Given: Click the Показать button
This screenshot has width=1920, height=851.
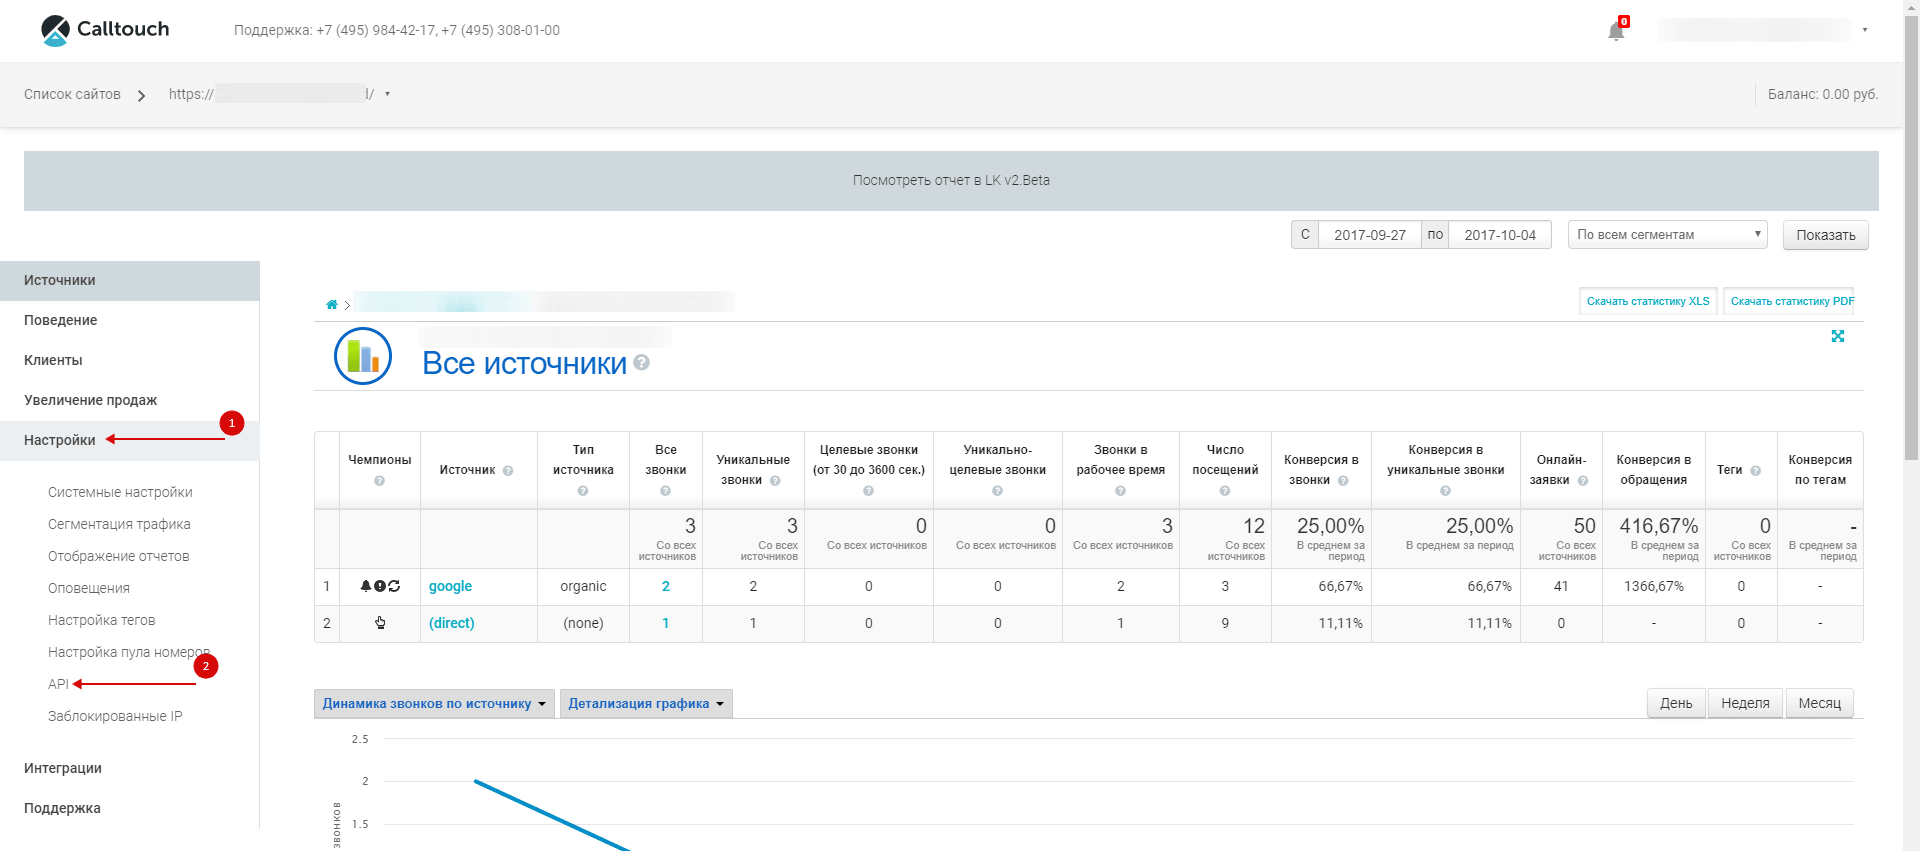Looking at the screenshot, I should 1826,235.
